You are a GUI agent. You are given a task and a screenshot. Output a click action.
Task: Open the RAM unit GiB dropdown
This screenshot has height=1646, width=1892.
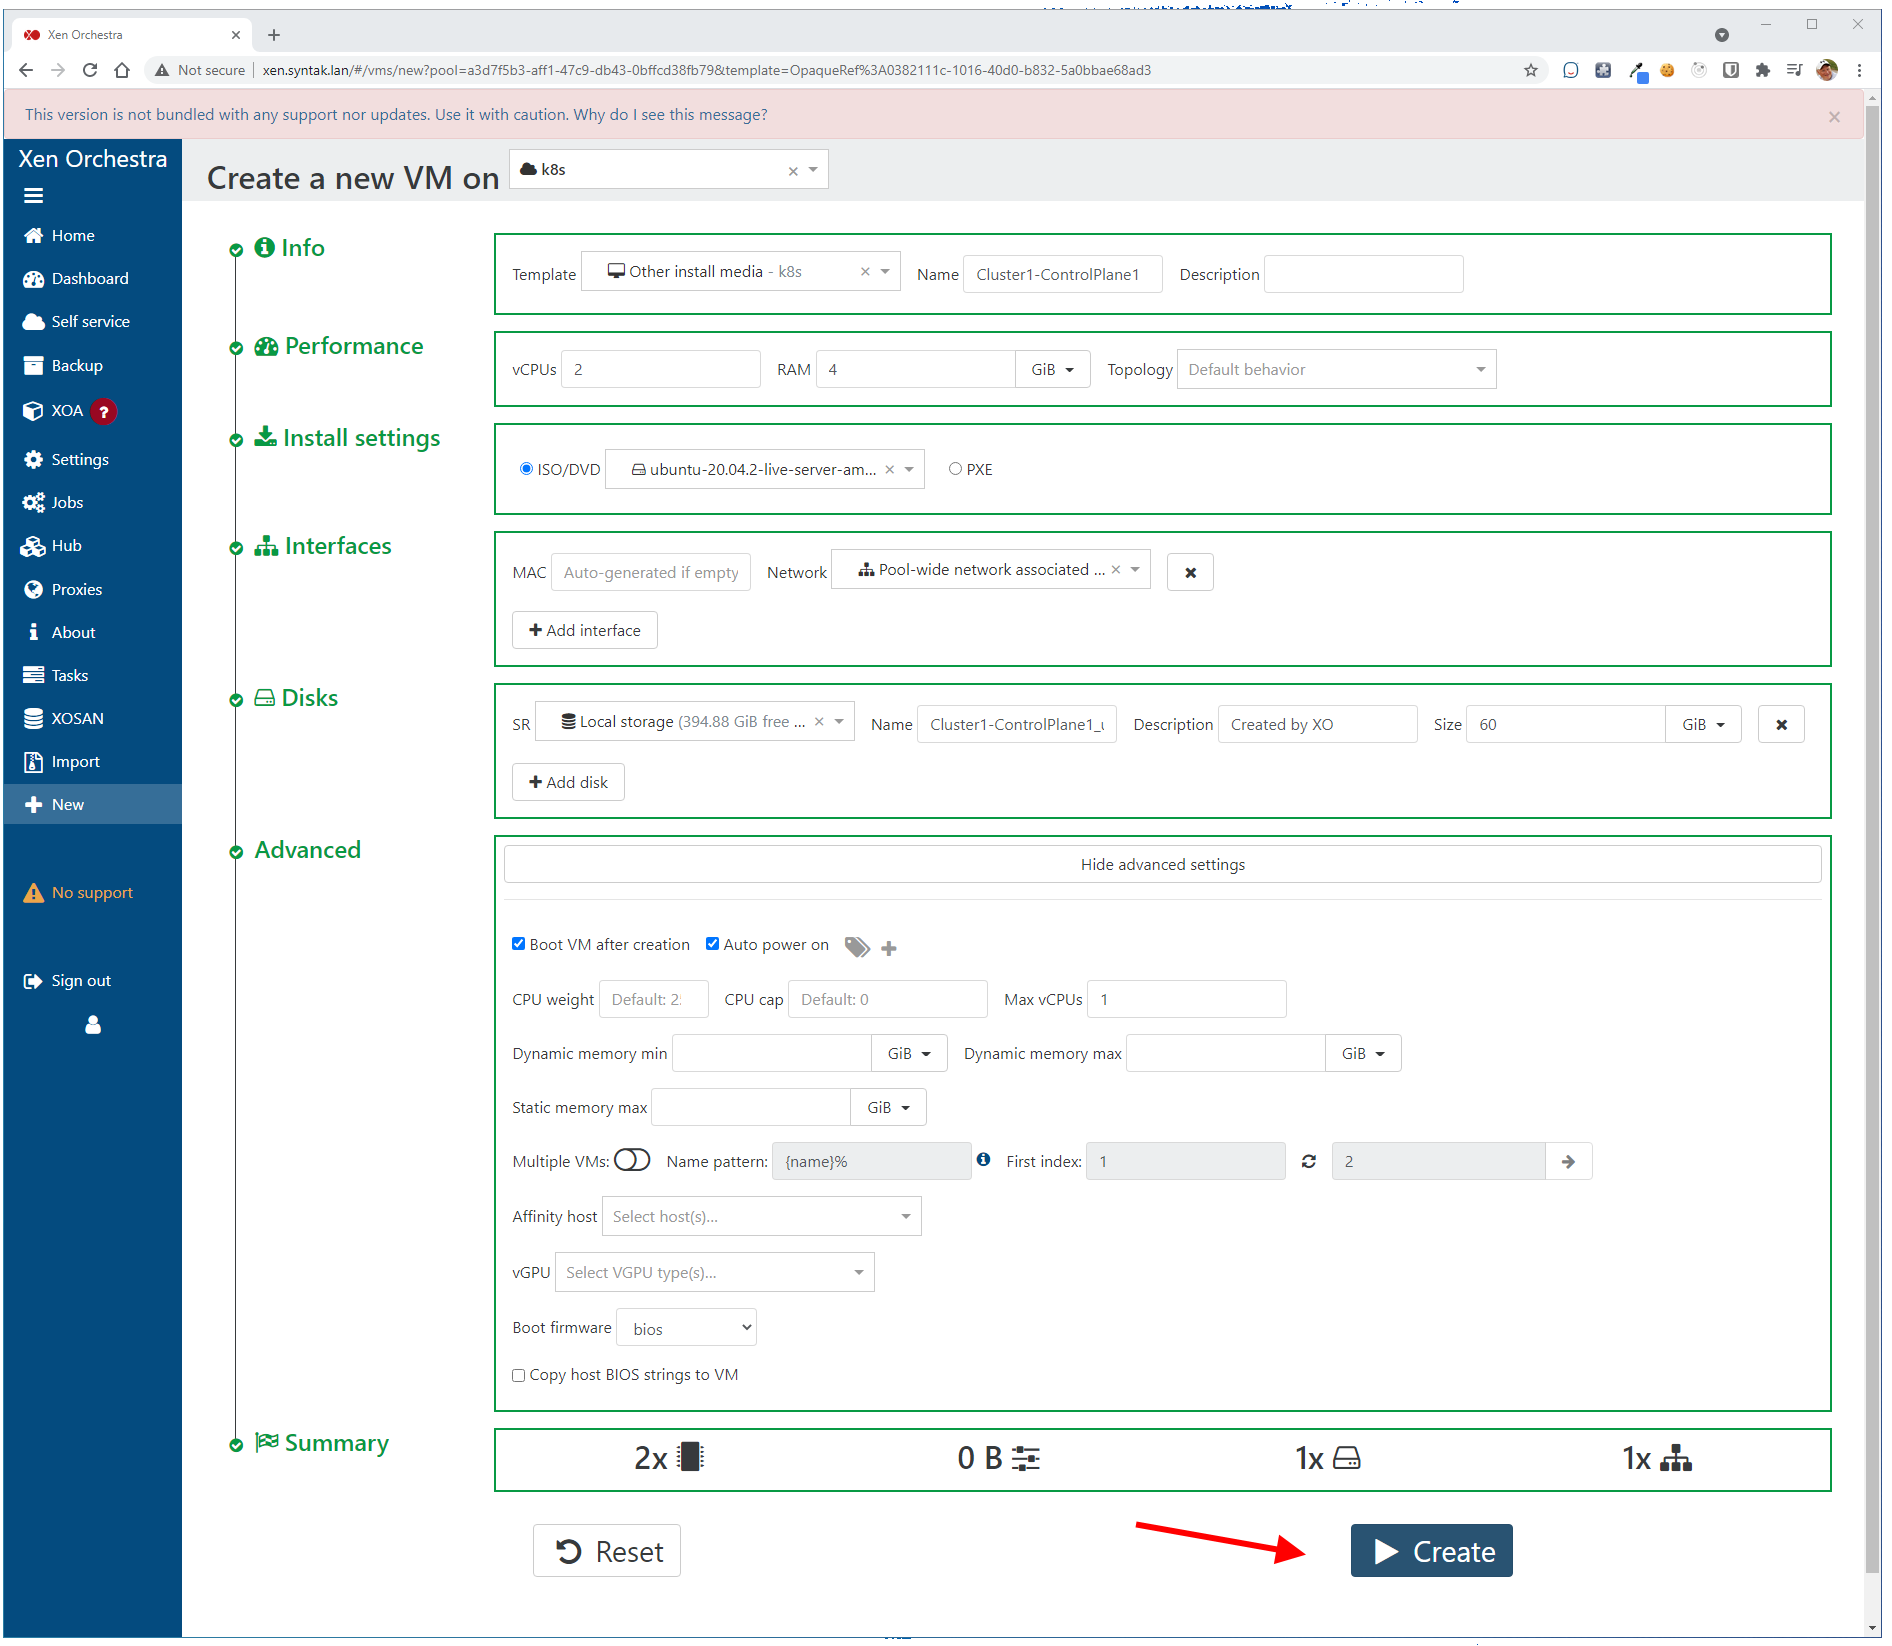click(x=1052, y=370)
